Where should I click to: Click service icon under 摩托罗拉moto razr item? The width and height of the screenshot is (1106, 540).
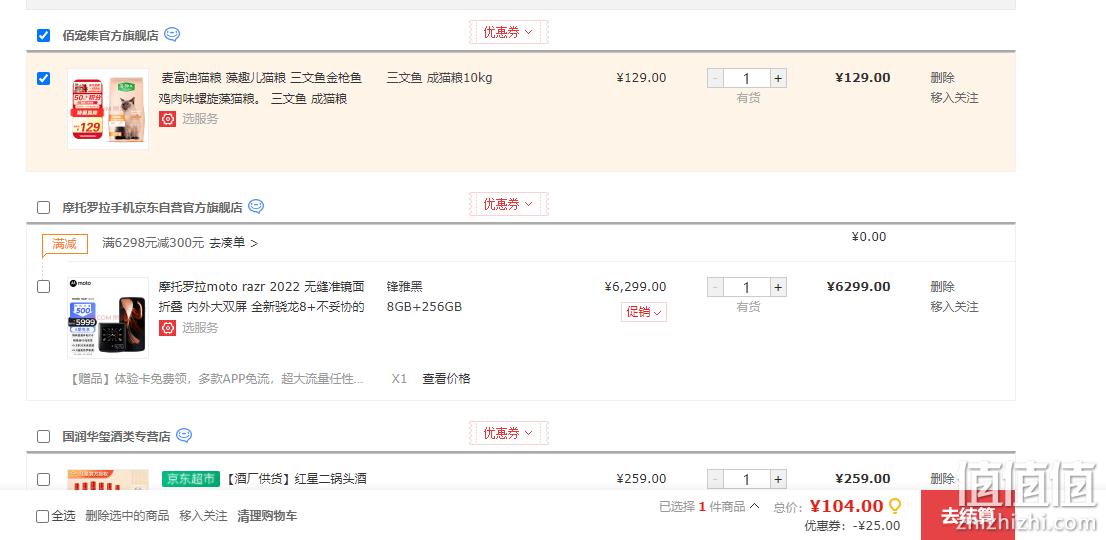point(167,328)
